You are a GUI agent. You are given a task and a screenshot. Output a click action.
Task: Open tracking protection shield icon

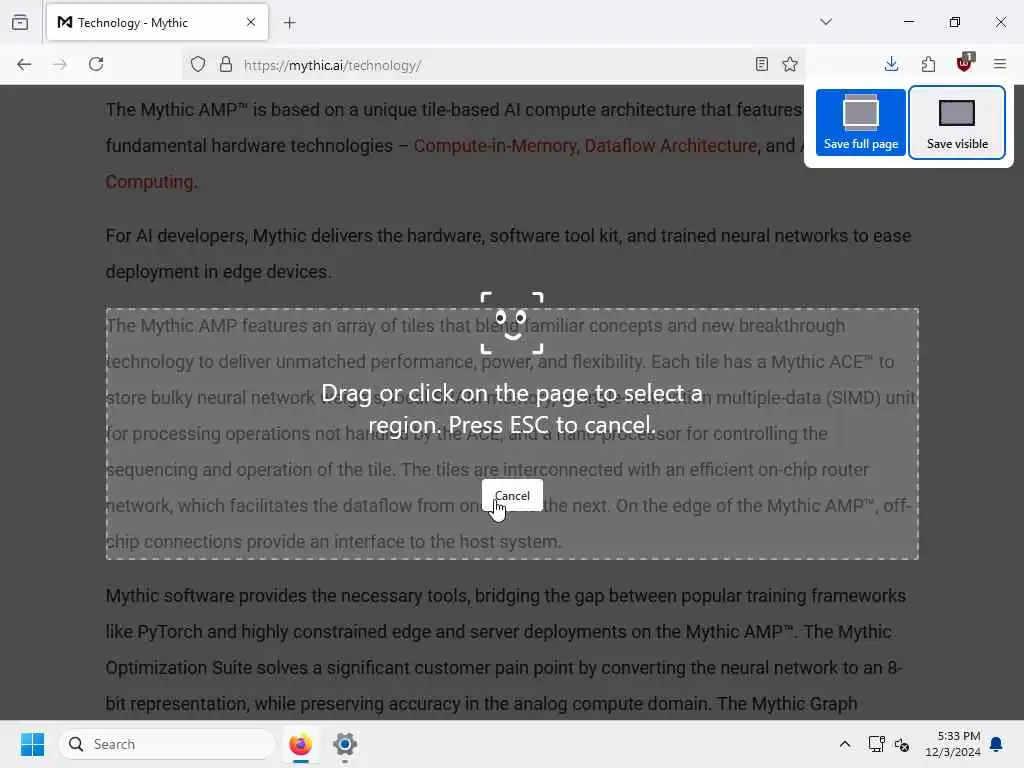coord(198,65)
